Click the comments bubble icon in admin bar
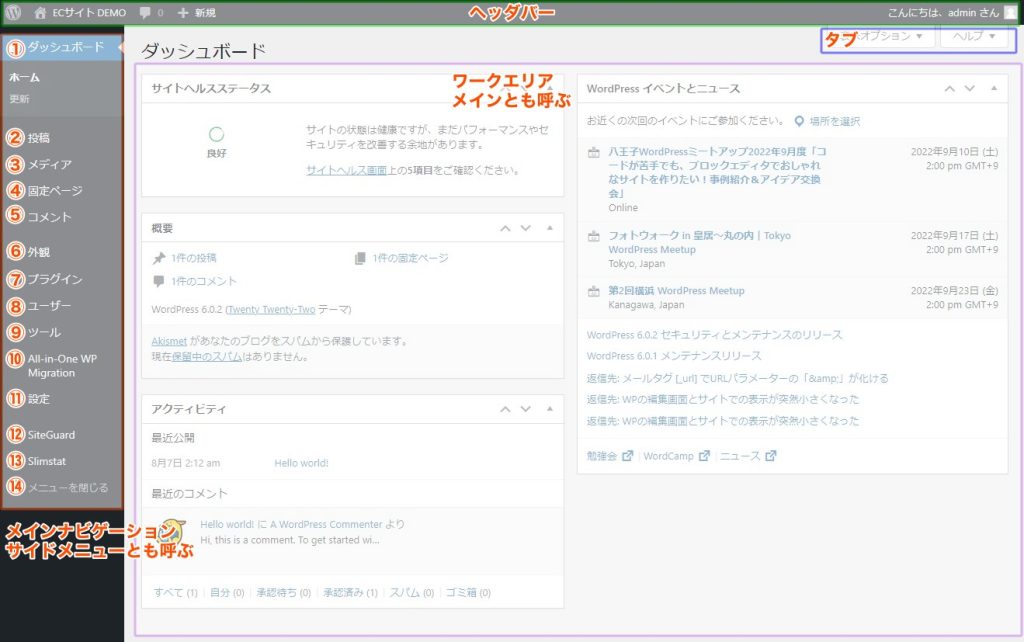 click(x=146, y=13)
